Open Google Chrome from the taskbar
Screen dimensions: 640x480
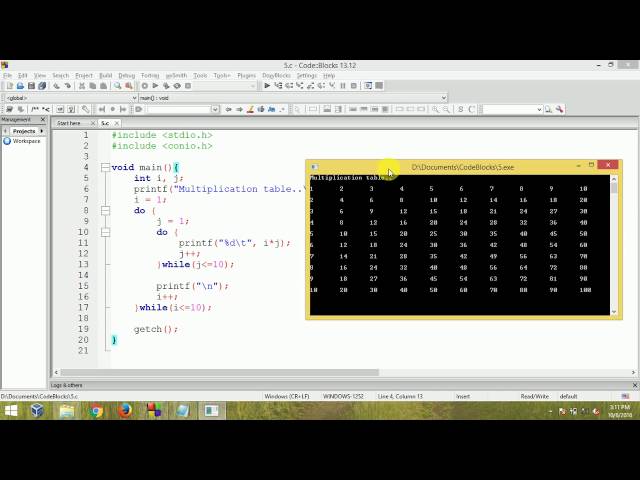tap(96, 411)
